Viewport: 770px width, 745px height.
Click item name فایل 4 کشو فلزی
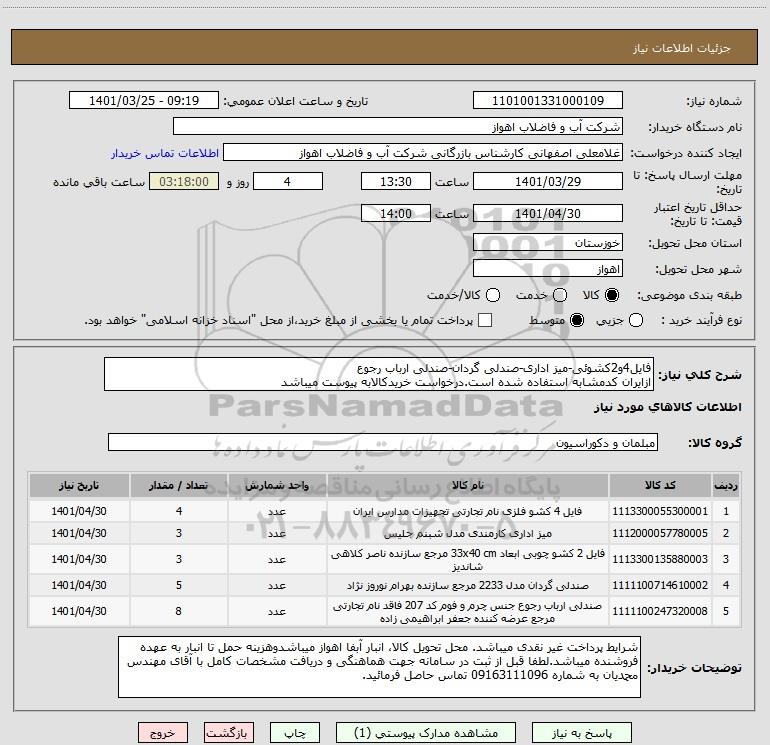click(468, 511)
